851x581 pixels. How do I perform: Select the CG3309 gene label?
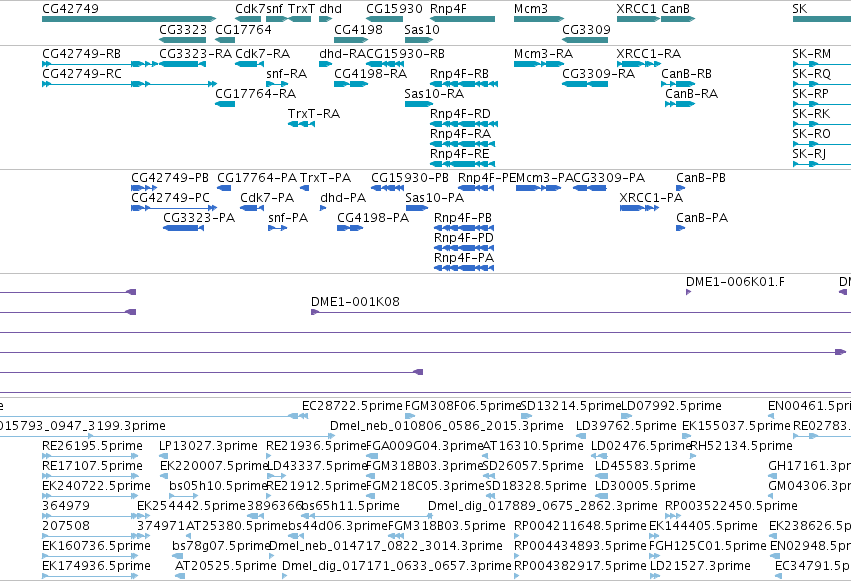pyautogui.click(x=586, y=29)
